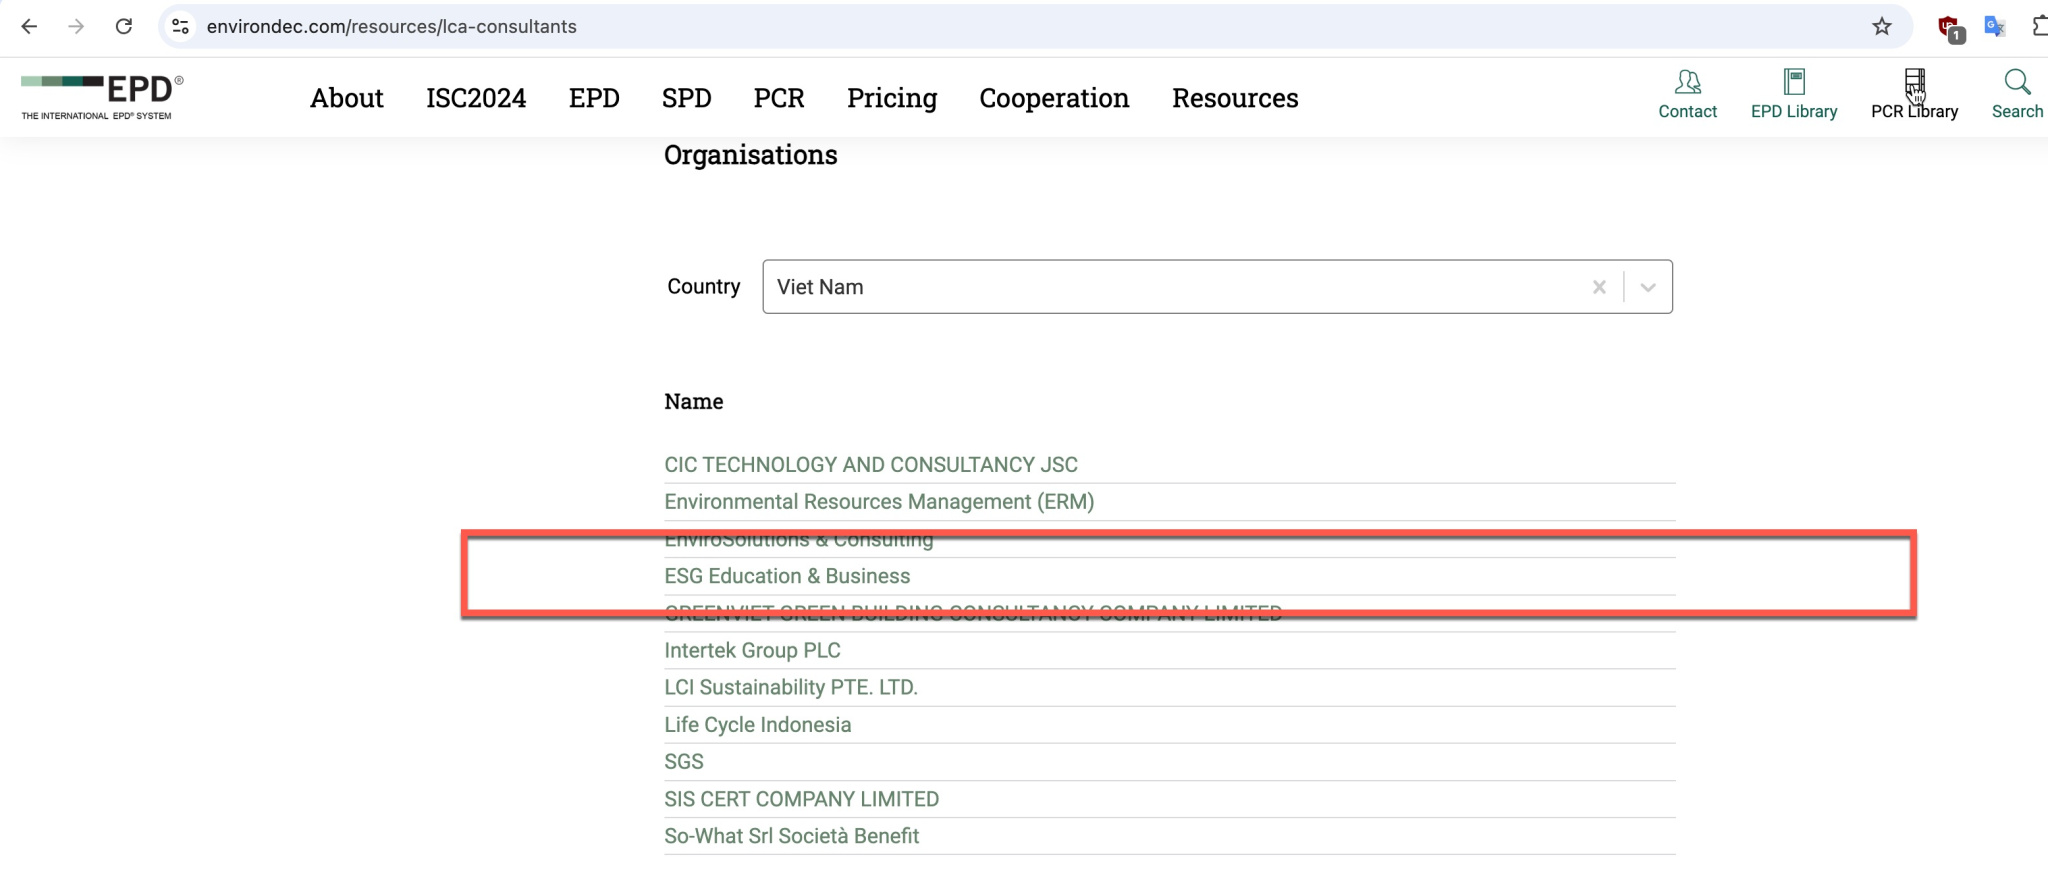Open the Contact page icon

[1687, 82]
